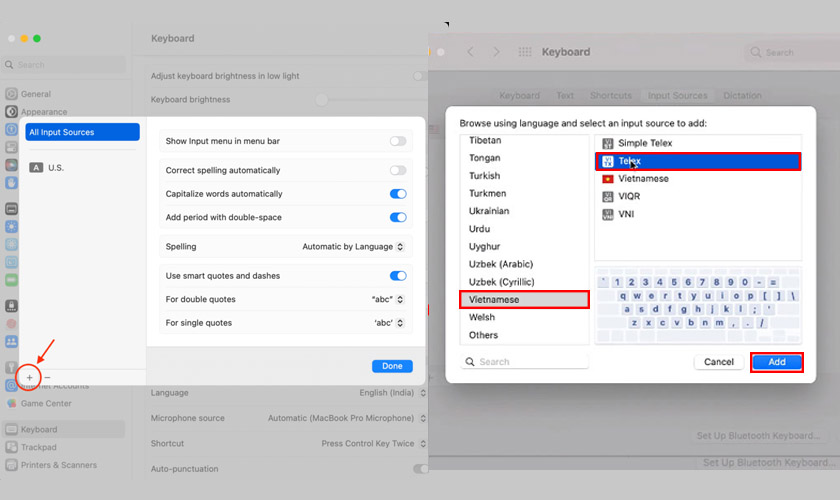Image resolution: width=840 pixels, height=500 pixels.
Task: Click the Add button
Action: [777, 362]
